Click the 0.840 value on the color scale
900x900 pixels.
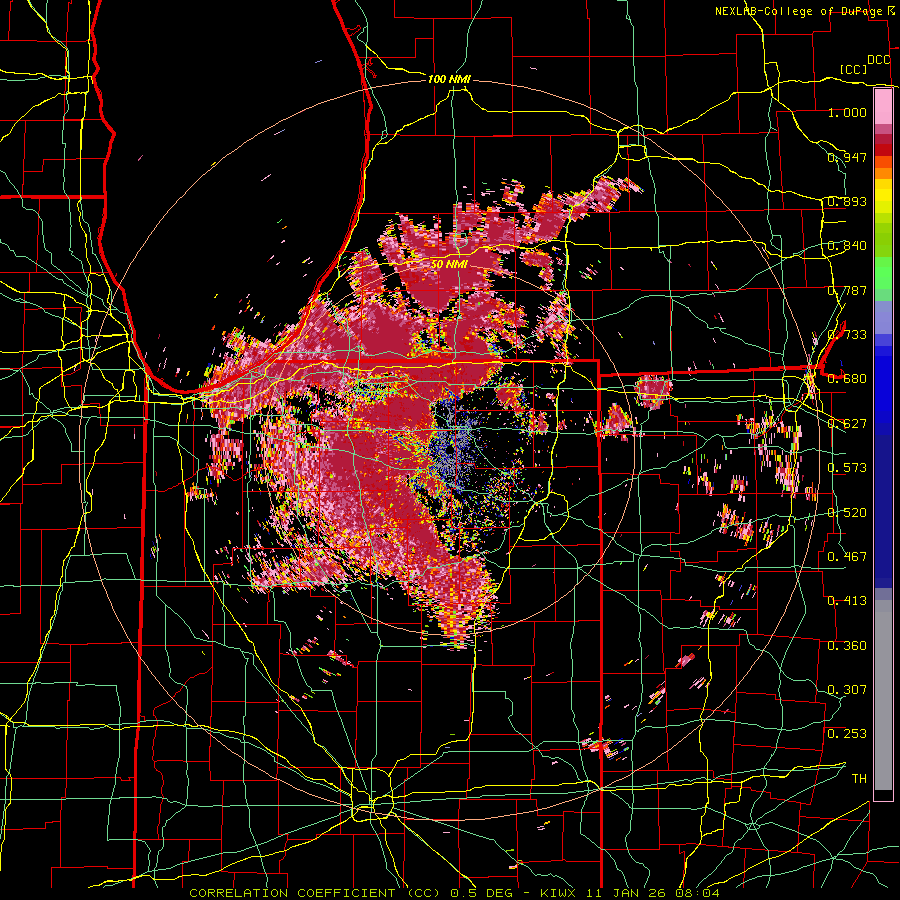[x=847, y=246]
